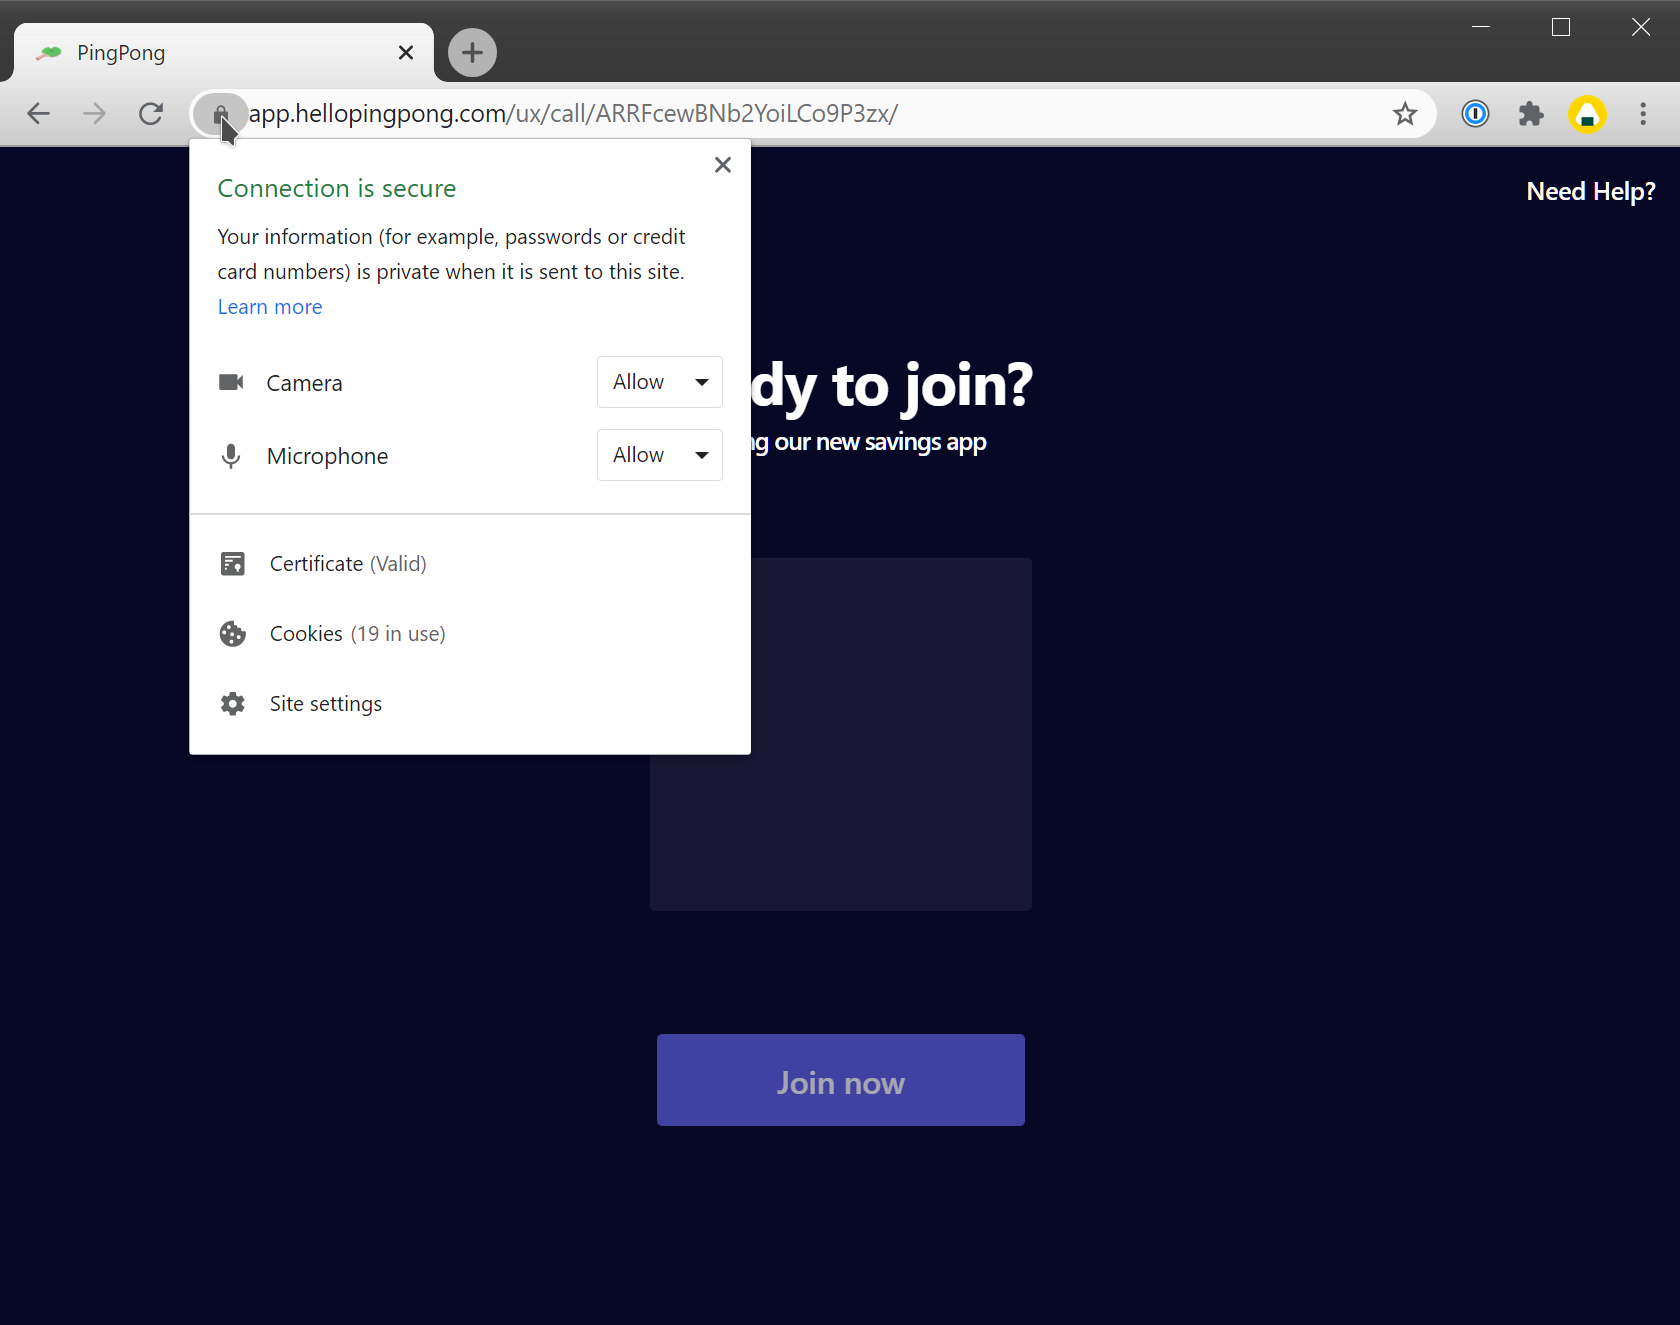
Task: Open the Extensions puzzle piece menu
Action: point(1531,114)
